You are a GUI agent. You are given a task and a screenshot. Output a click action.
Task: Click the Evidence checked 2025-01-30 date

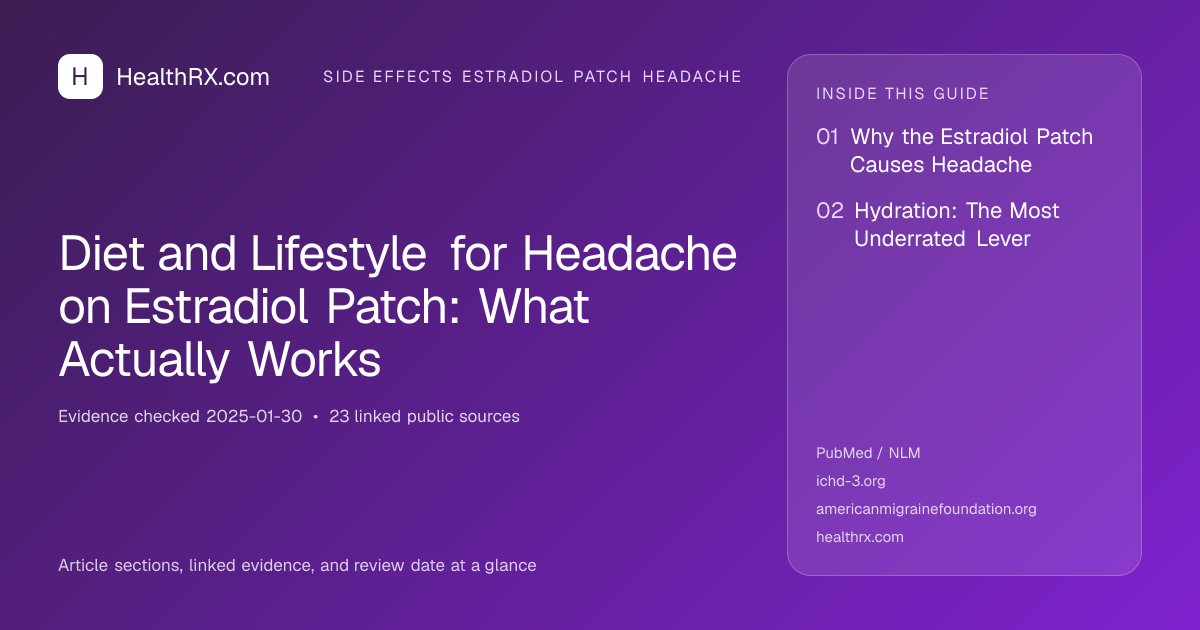click(x=180, y=416)
